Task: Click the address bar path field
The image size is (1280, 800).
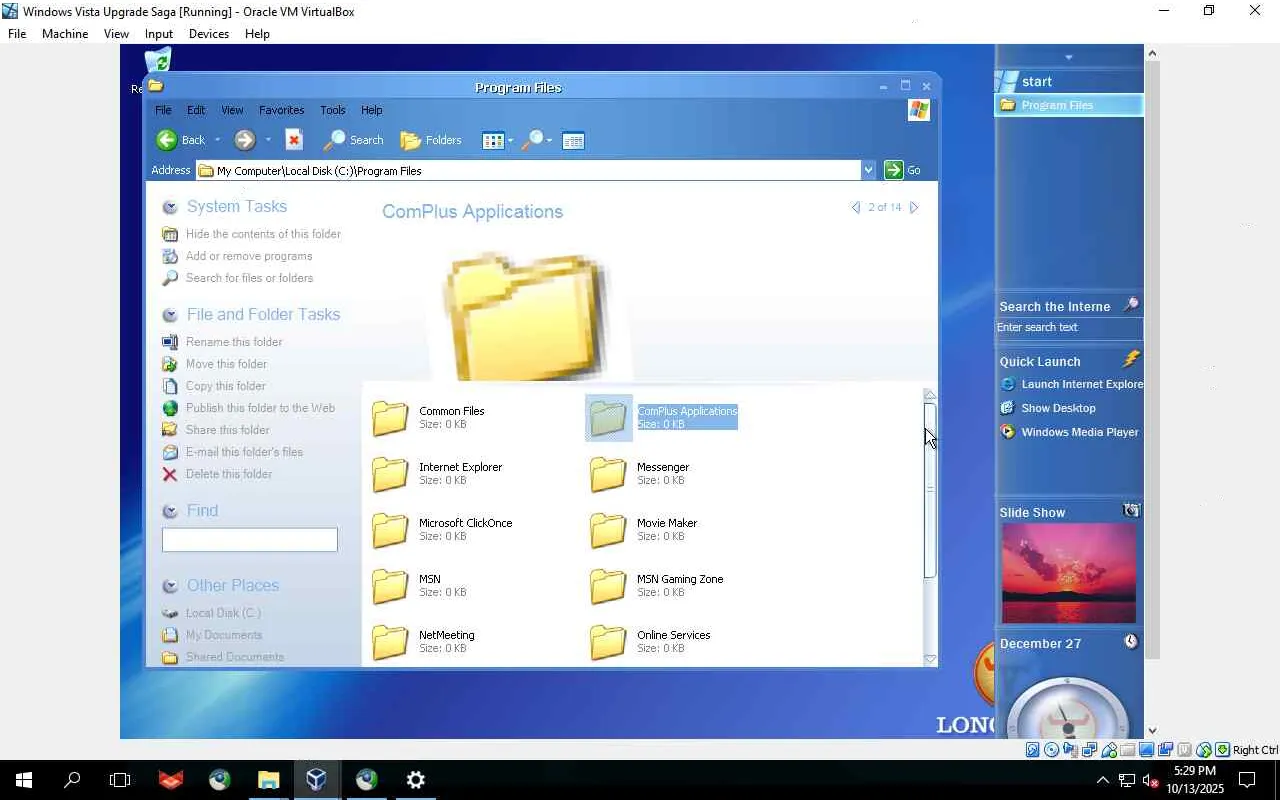Action: tap(529, 170)
